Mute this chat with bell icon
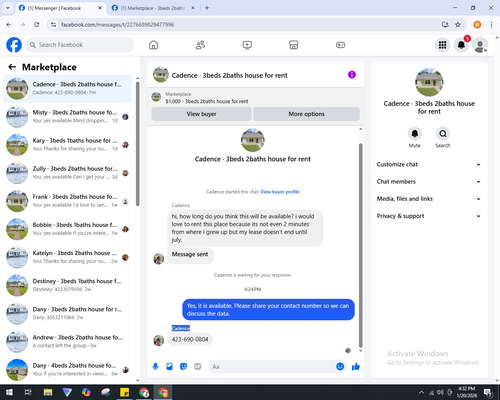This screenshot has width=500, height=400. 415,134
